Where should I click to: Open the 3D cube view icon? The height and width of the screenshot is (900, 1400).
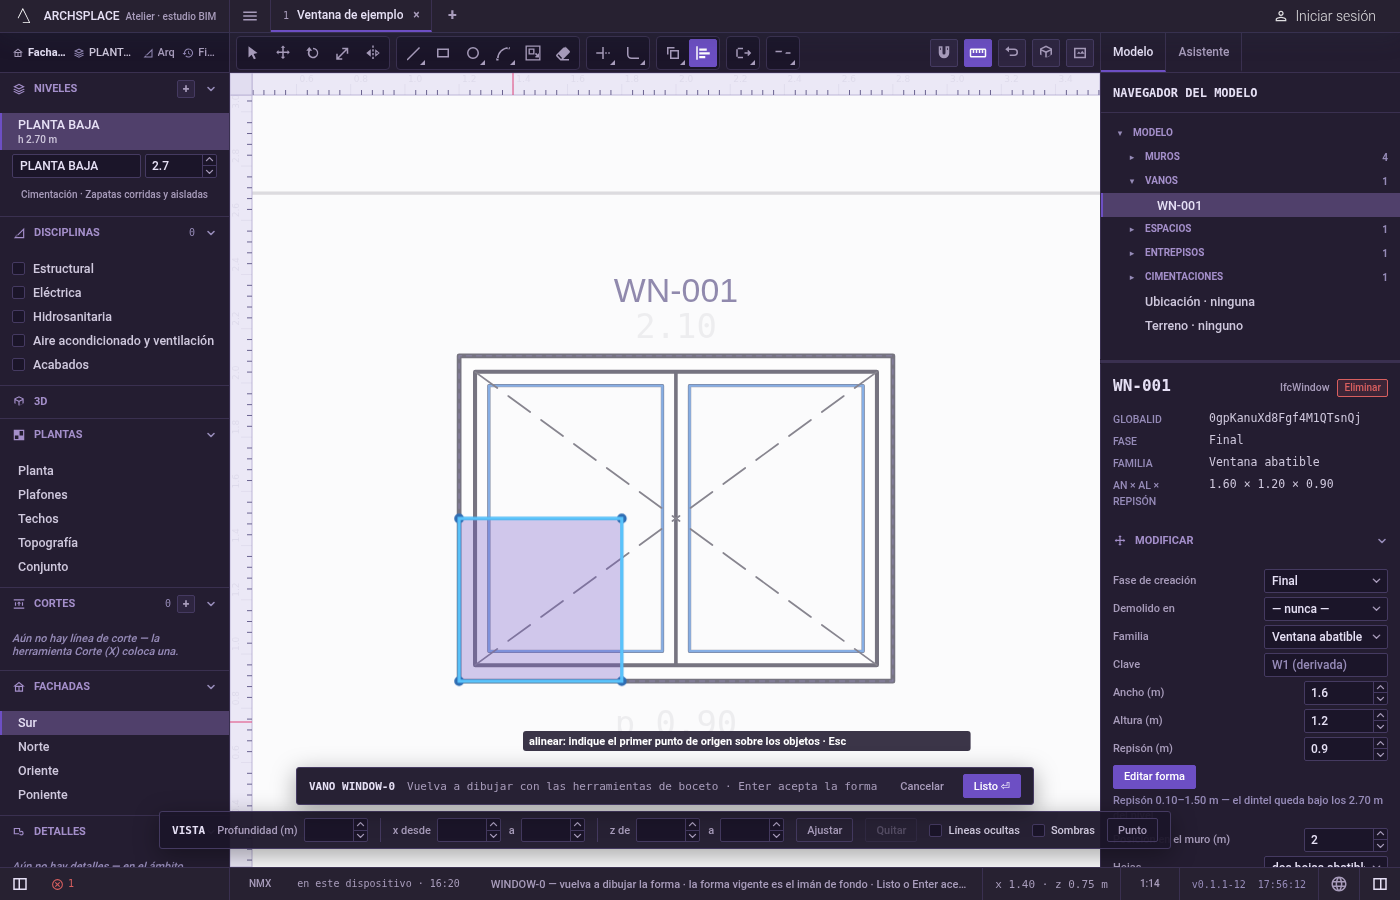1046,53
